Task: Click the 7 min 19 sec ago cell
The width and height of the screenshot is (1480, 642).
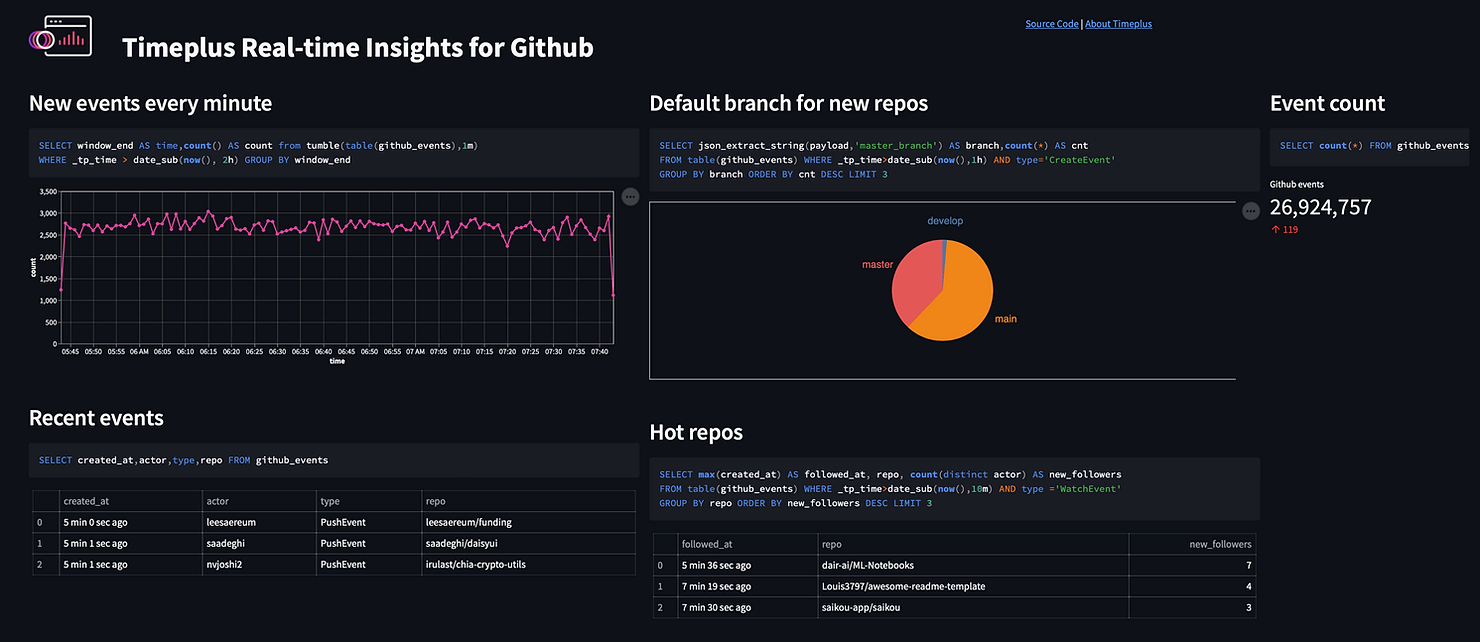Action: [747, 586]
